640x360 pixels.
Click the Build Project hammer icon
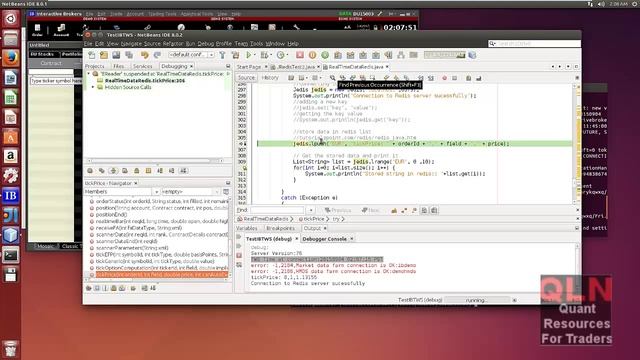coord(222,55)
